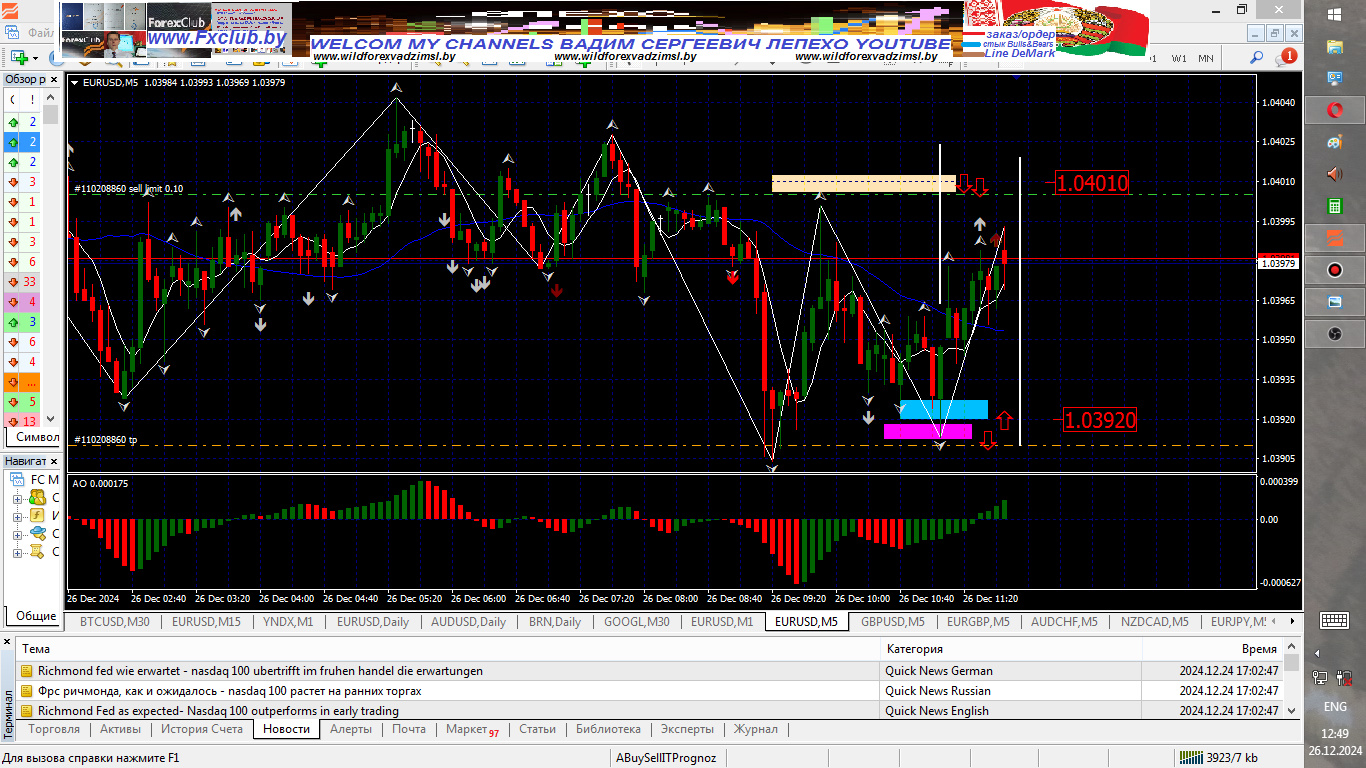The height and width of the screenshot is (768, 1366).
Task: Click the 1.03920 price label
Action: pyautogui.click(x=1100, y=420)
